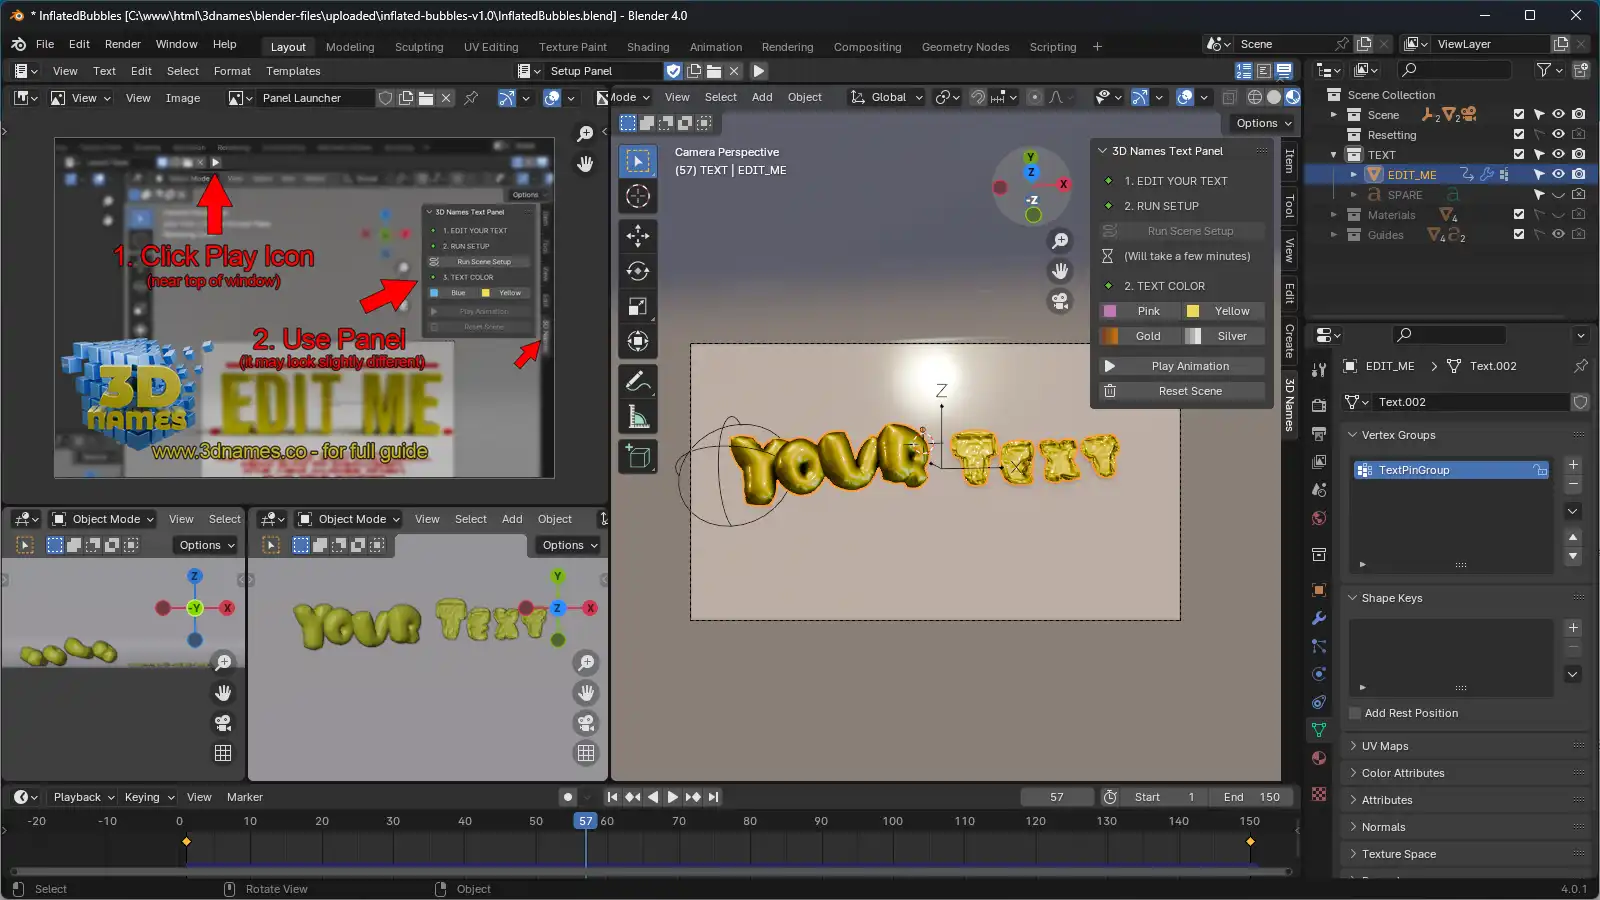Play the timeline animation forward

click(x=673, y=797)
